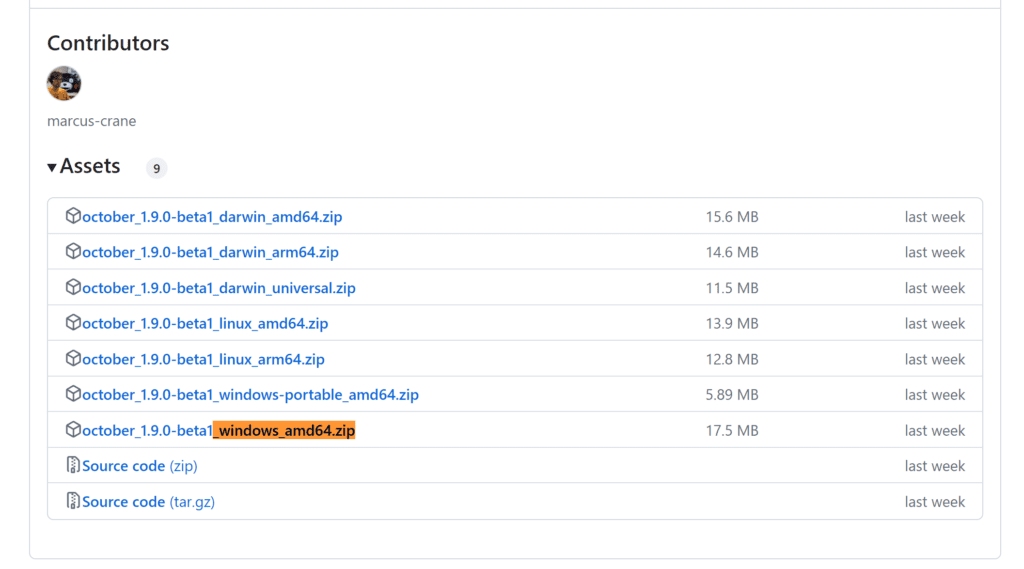Click the file-zip icon beside Source code (tar.gz)
The image size is (1024, 569).
point(73,501)
